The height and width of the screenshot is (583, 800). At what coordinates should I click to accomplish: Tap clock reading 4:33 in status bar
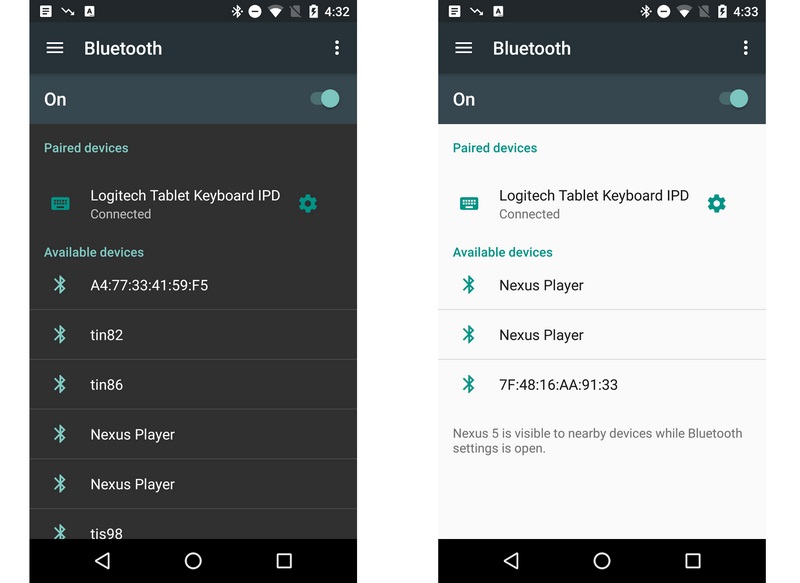pos(745,11)
